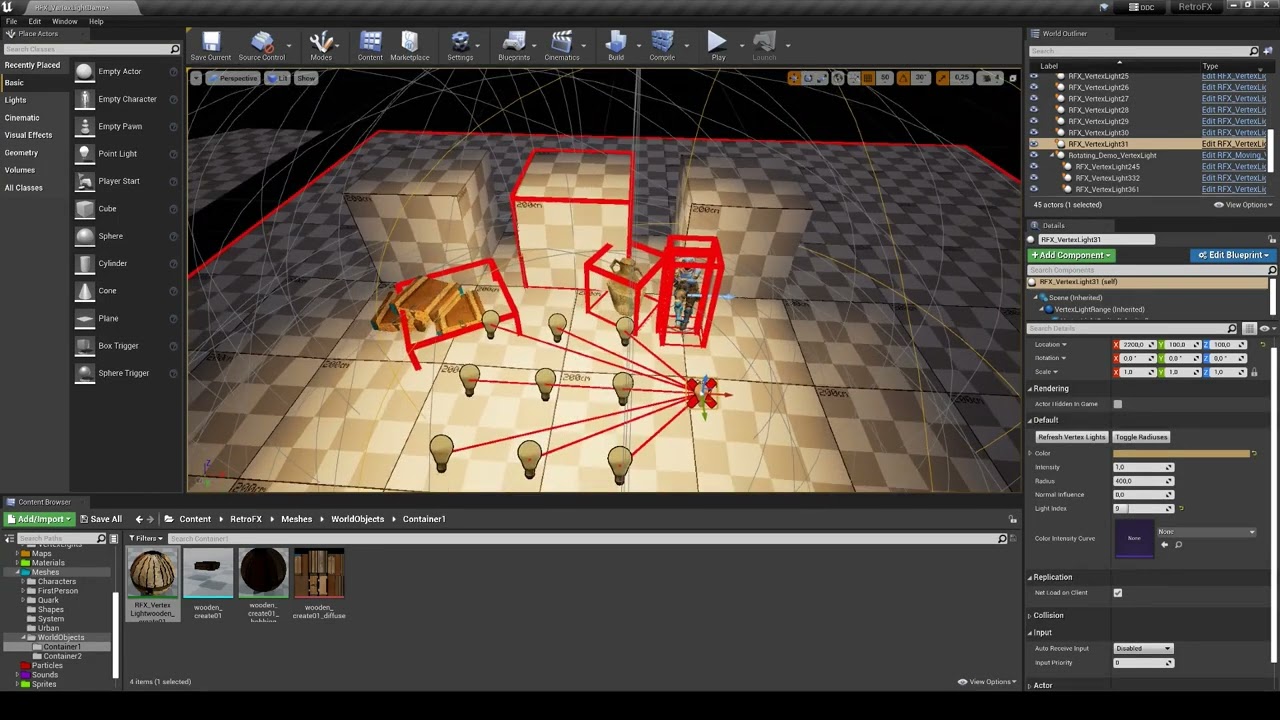Toggle world/local coordinate space globe icon
1280x720 pixels.
(x=839, y=78)
